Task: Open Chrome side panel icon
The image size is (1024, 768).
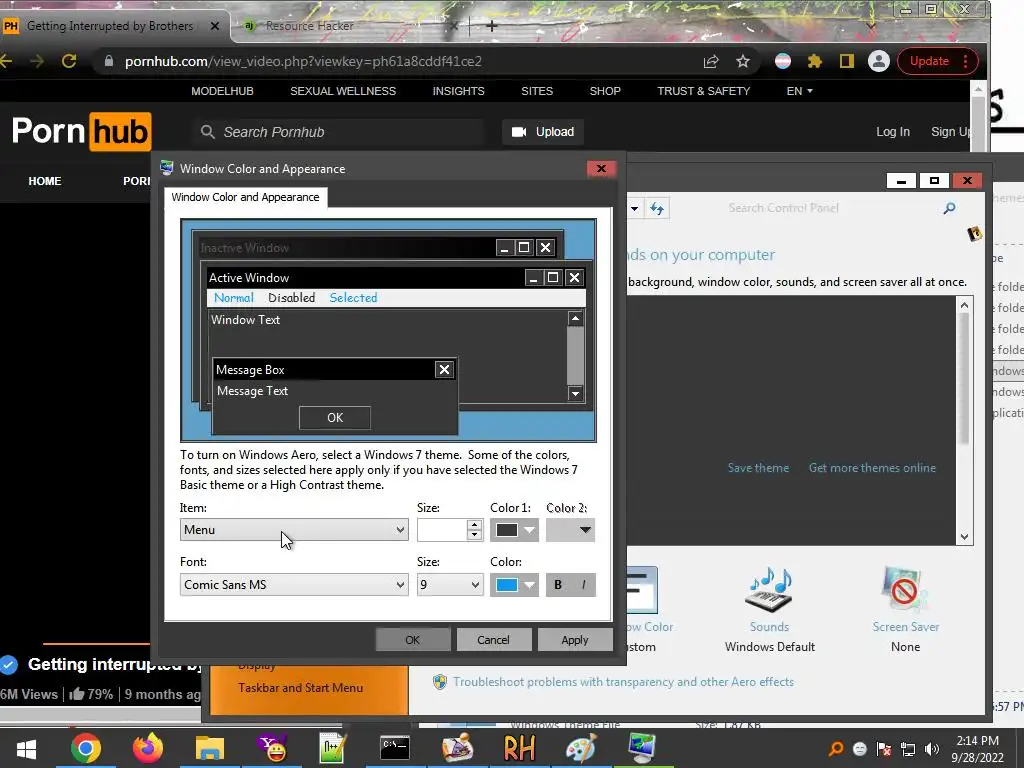Action: [x=846, y=61]
